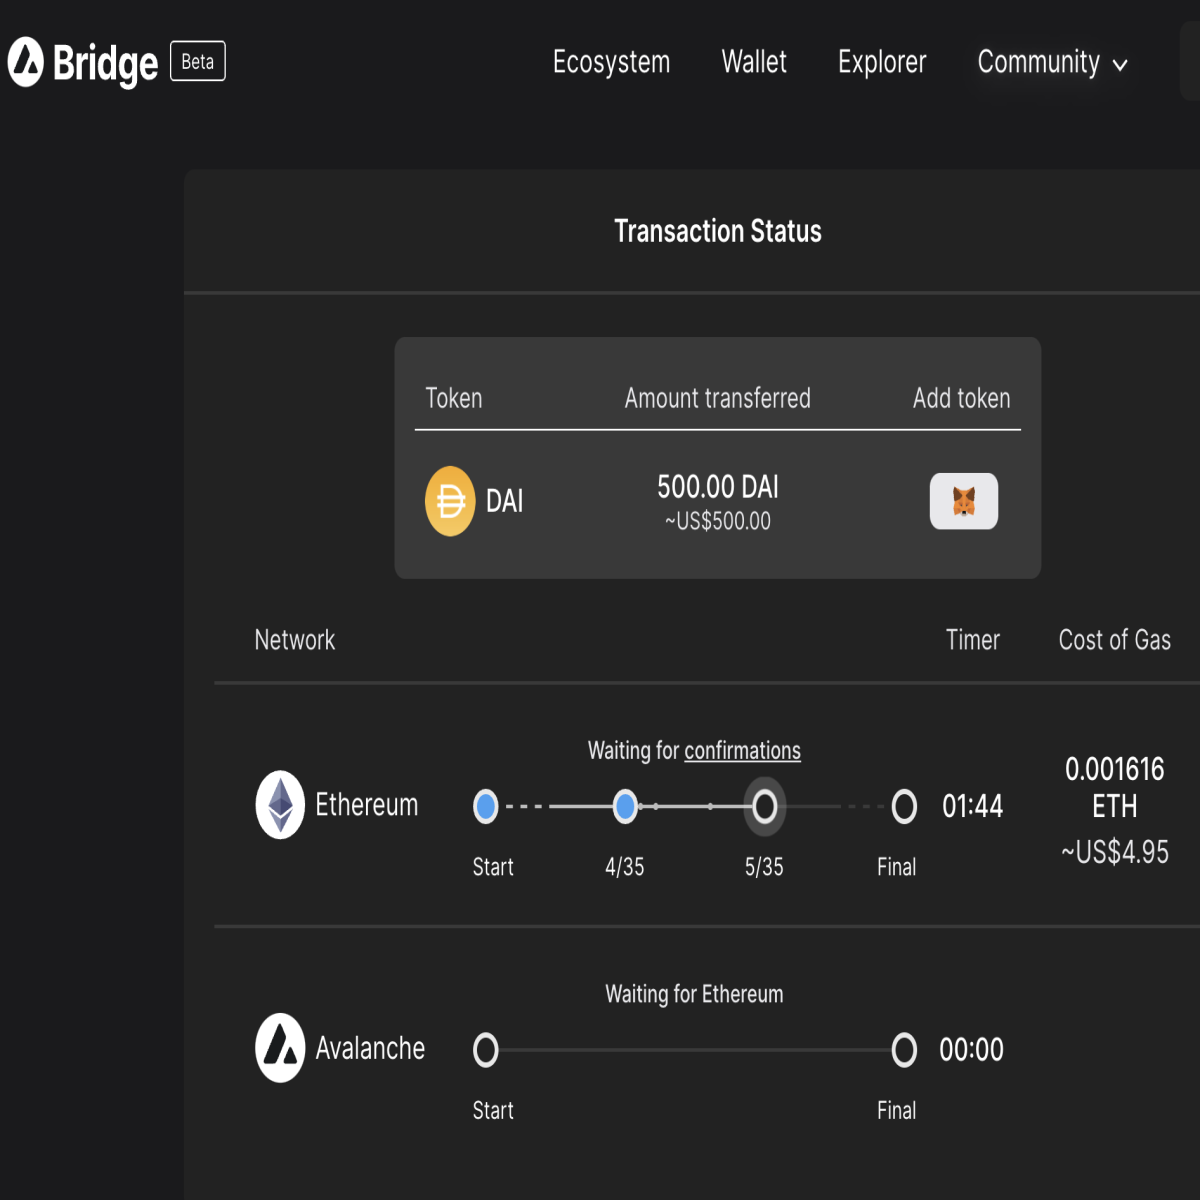The height and width of the screenshot is (1200, 1200).
Task: Click the Beta badge next to Bridge
Action: [x=198, y=61]
